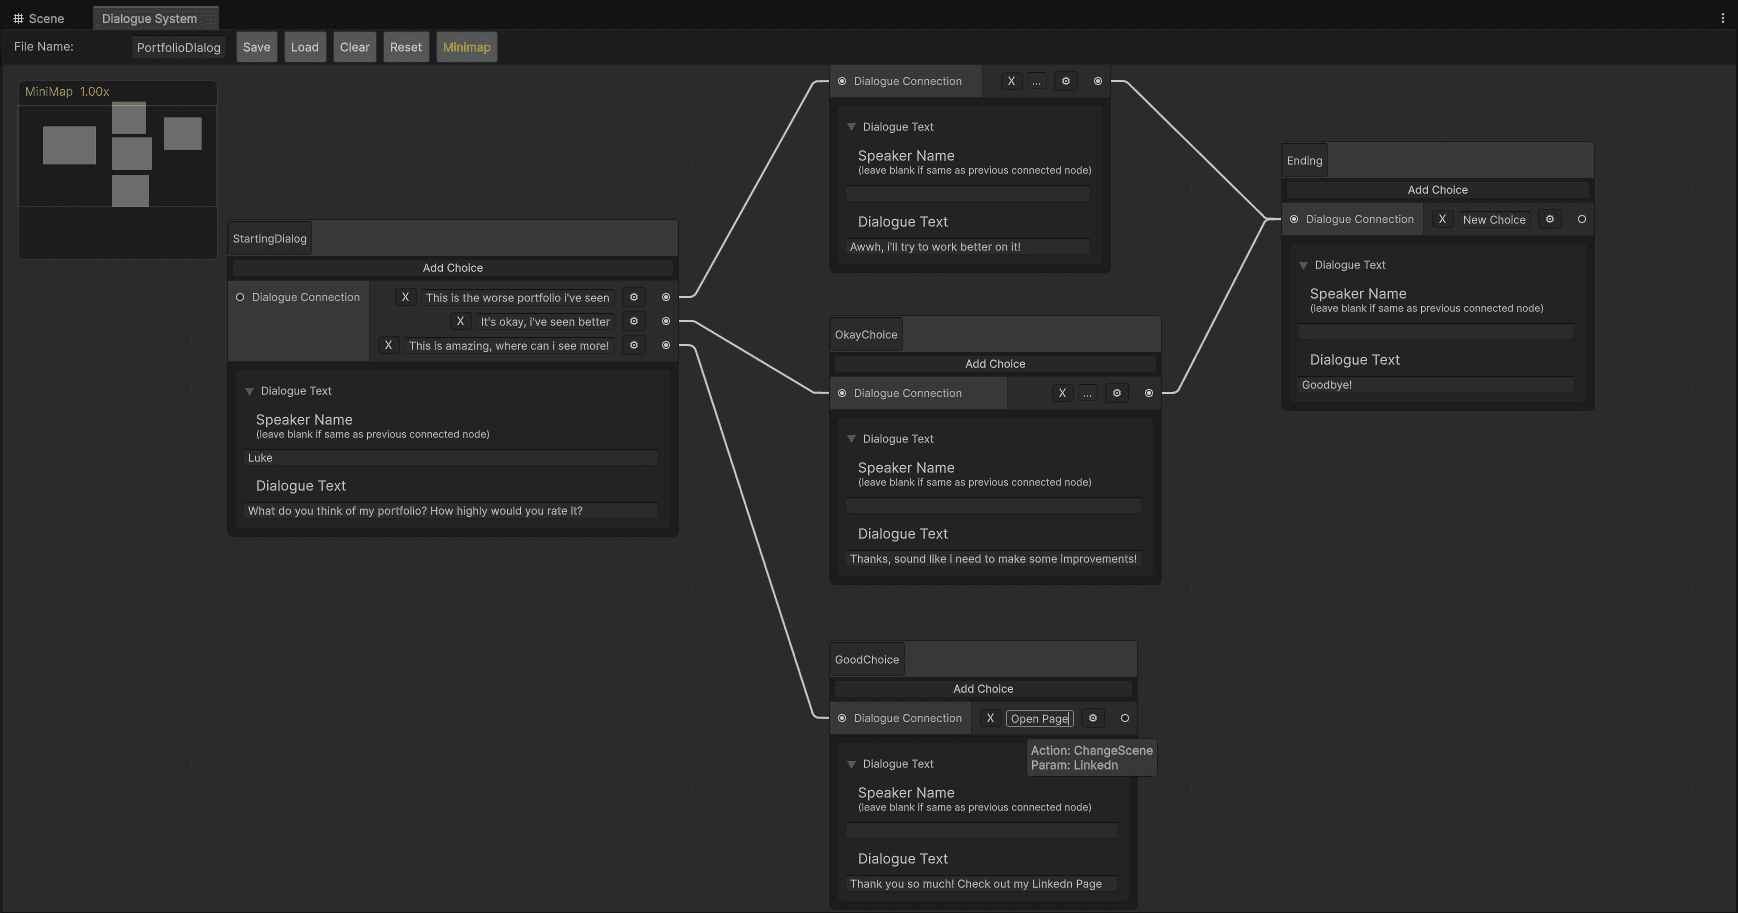Viewport: 1738px width, 913px height.
Task: Open the gear icon next to 'New Choice' on Ending node
Action: click(x=1549, y=219)
